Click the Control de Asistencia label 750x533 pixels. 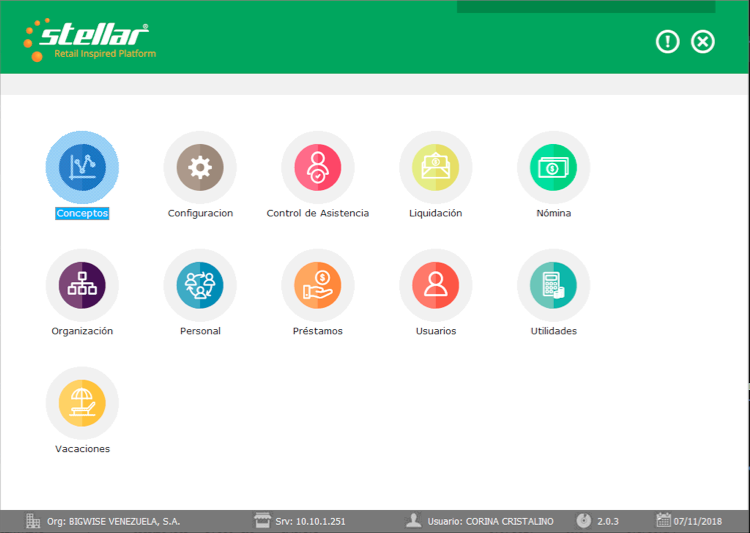pyautogui.click(x=318, y=213)
